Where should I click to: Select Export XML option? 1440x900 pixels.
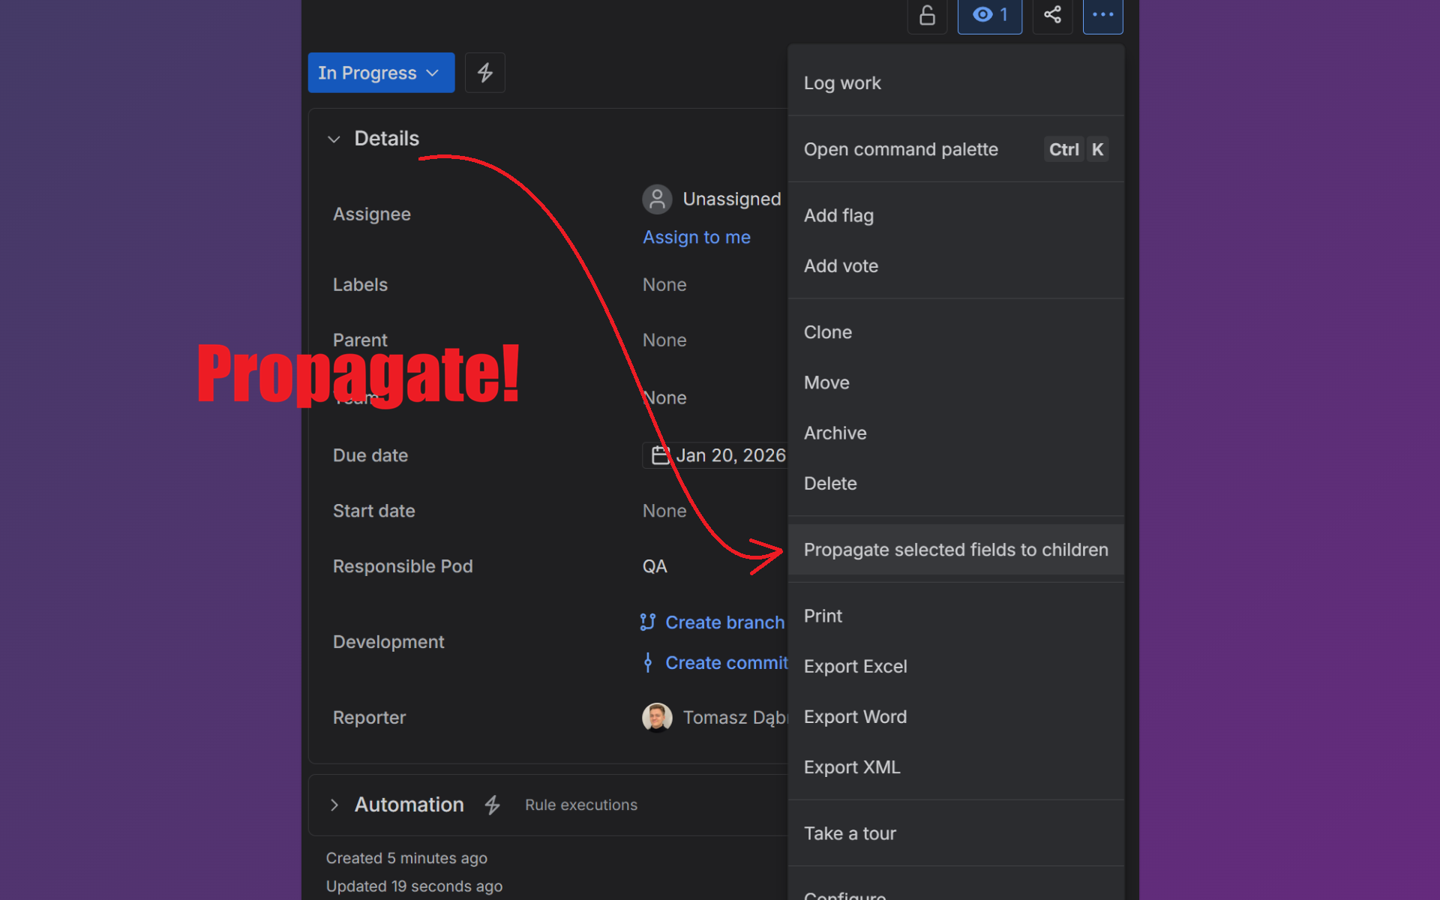pos(956,767)
